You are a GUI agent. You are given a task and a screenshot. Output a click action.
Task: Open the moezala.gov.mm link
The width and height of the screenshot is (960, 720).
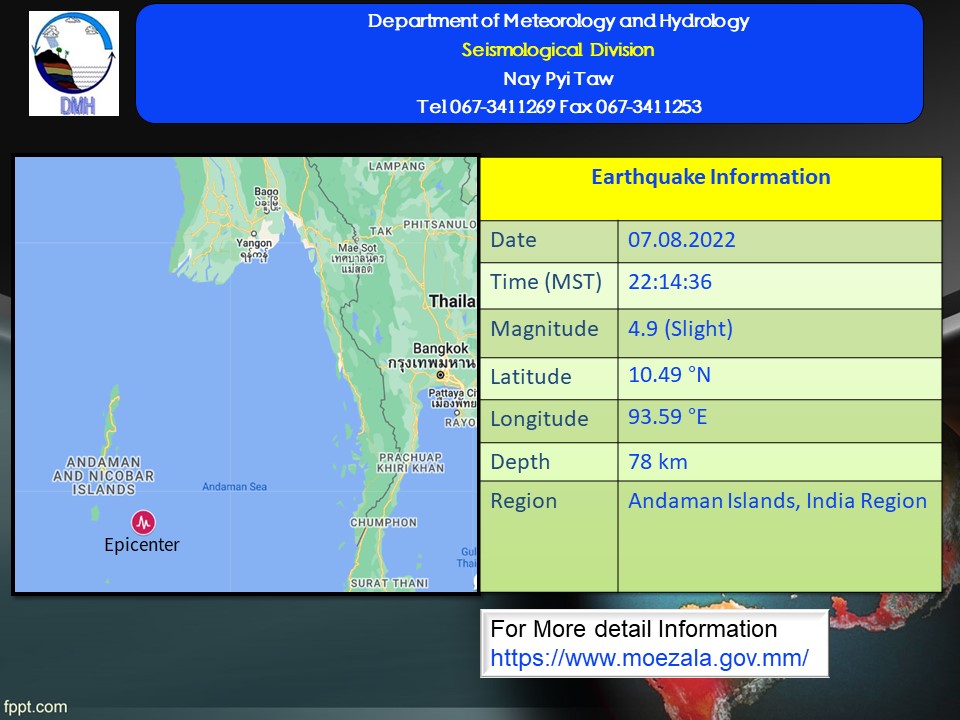(649, 658)
